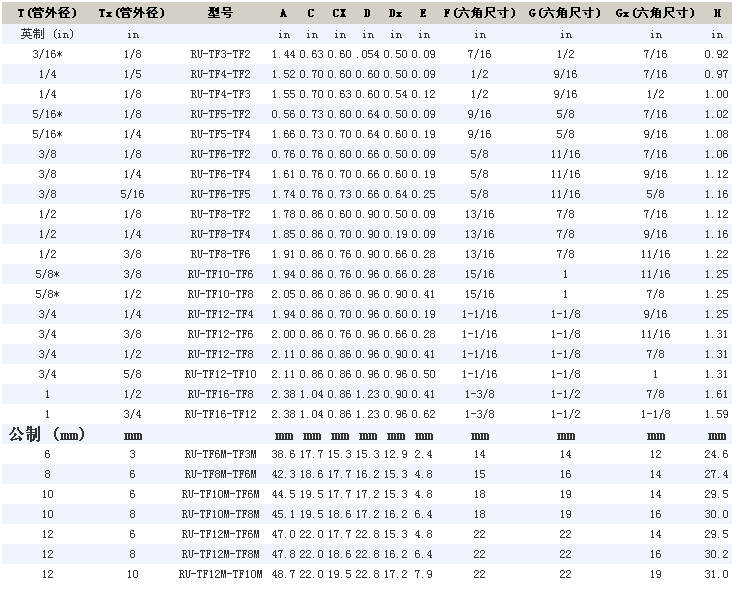Select the F(六角尺寸) column header
The width and height of the screenshot is (738, 589).
[479, 13]
